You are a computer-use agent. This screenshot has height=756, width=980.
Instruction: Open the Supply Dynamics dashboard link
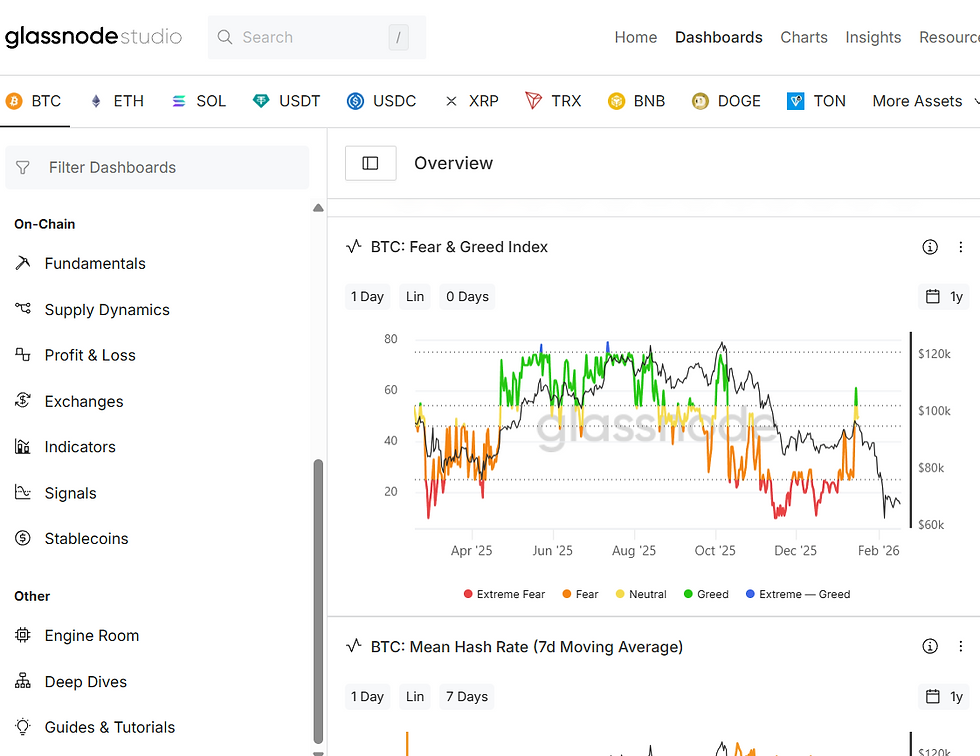click(107, 310)
